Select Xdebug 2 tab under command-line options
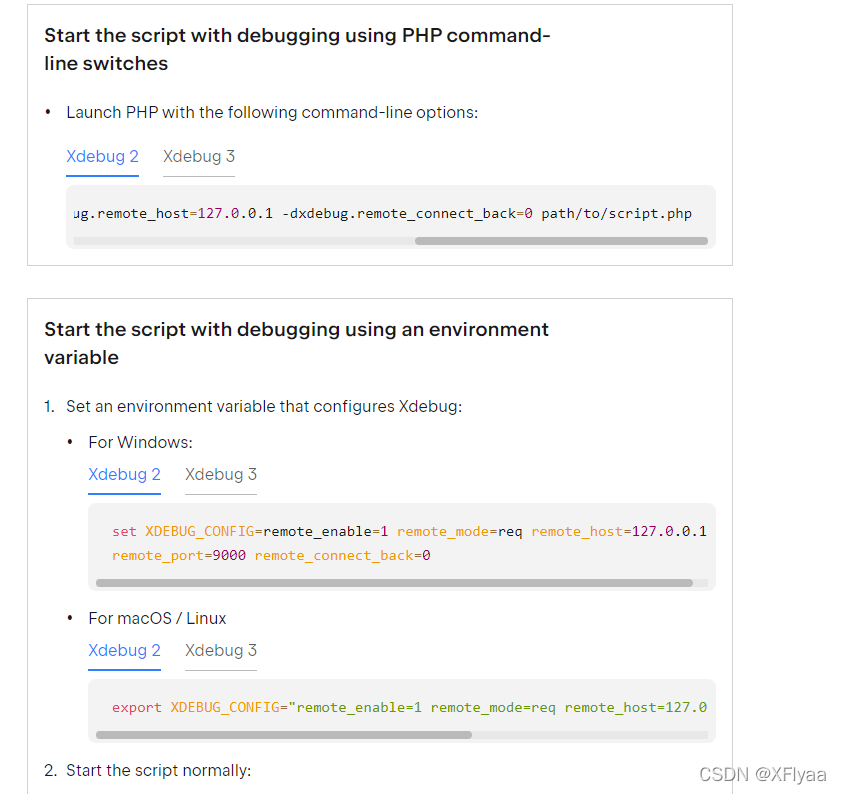841x794 pixels. tap(102, 157)
